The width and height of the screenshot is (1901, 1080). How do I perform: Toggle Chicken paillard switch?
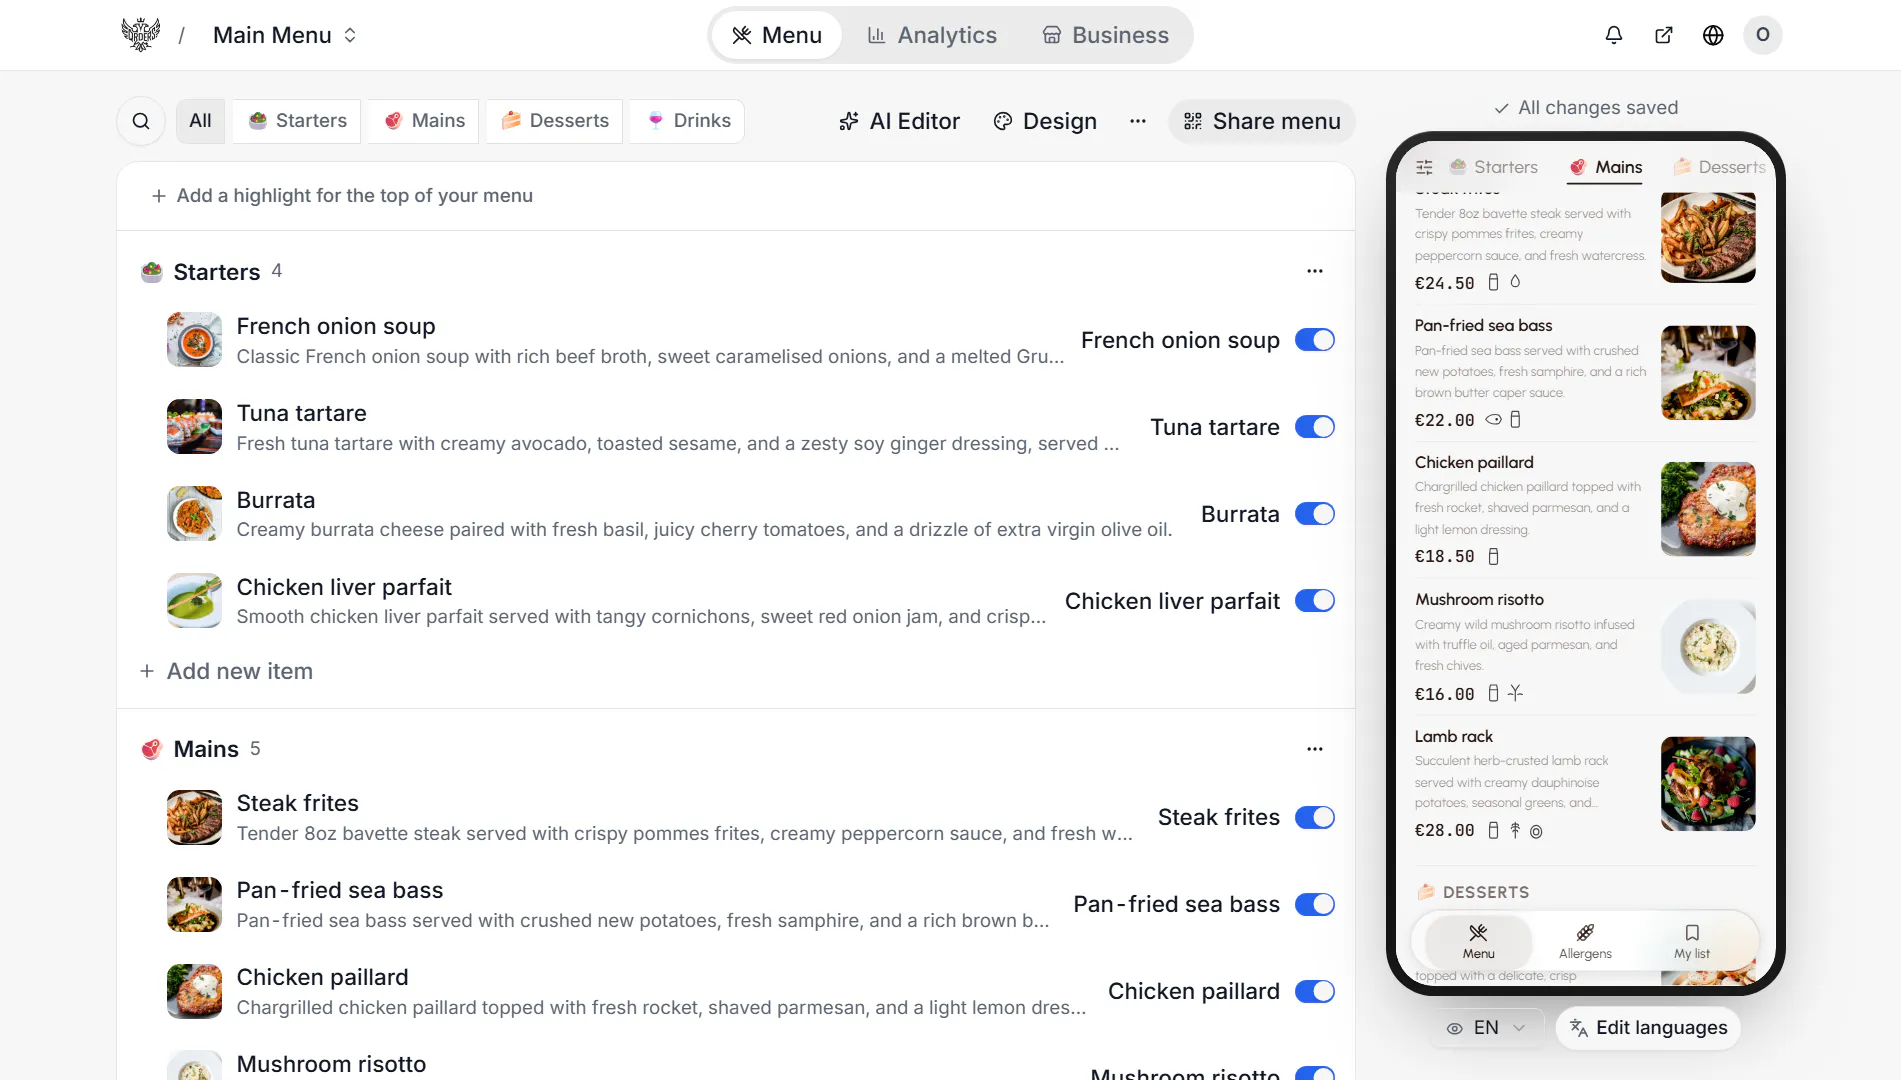coord(1315,991)
